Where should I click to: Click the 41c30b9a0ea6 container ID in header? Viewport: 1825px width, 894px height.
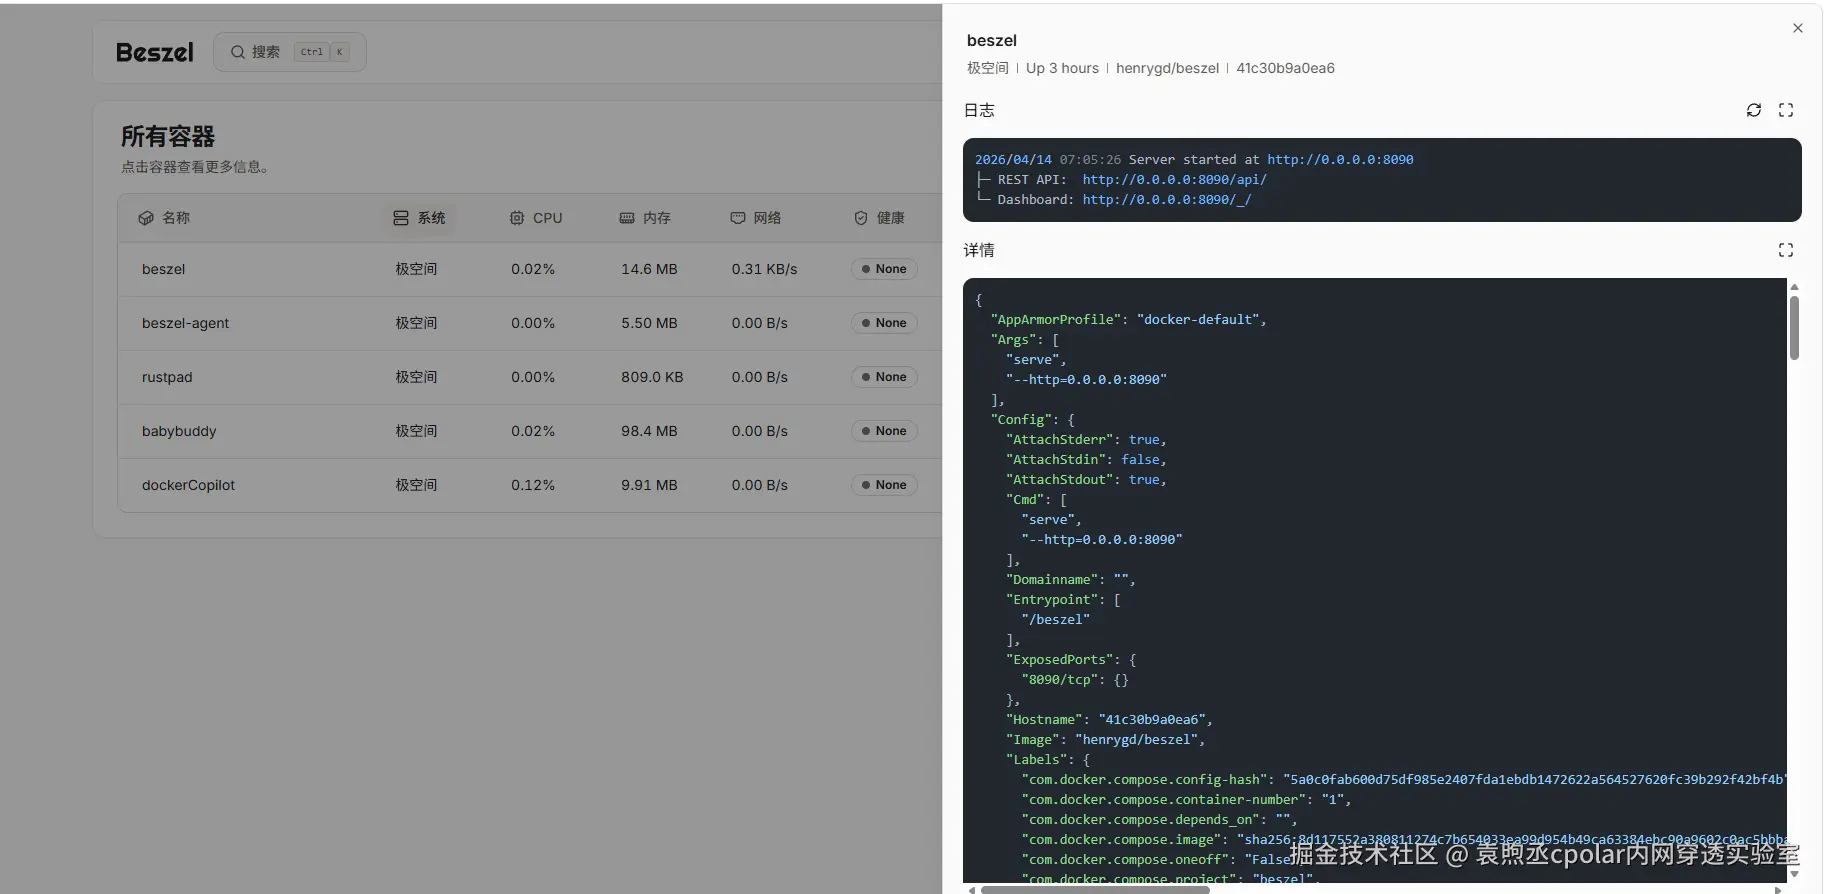[1285, 68]
